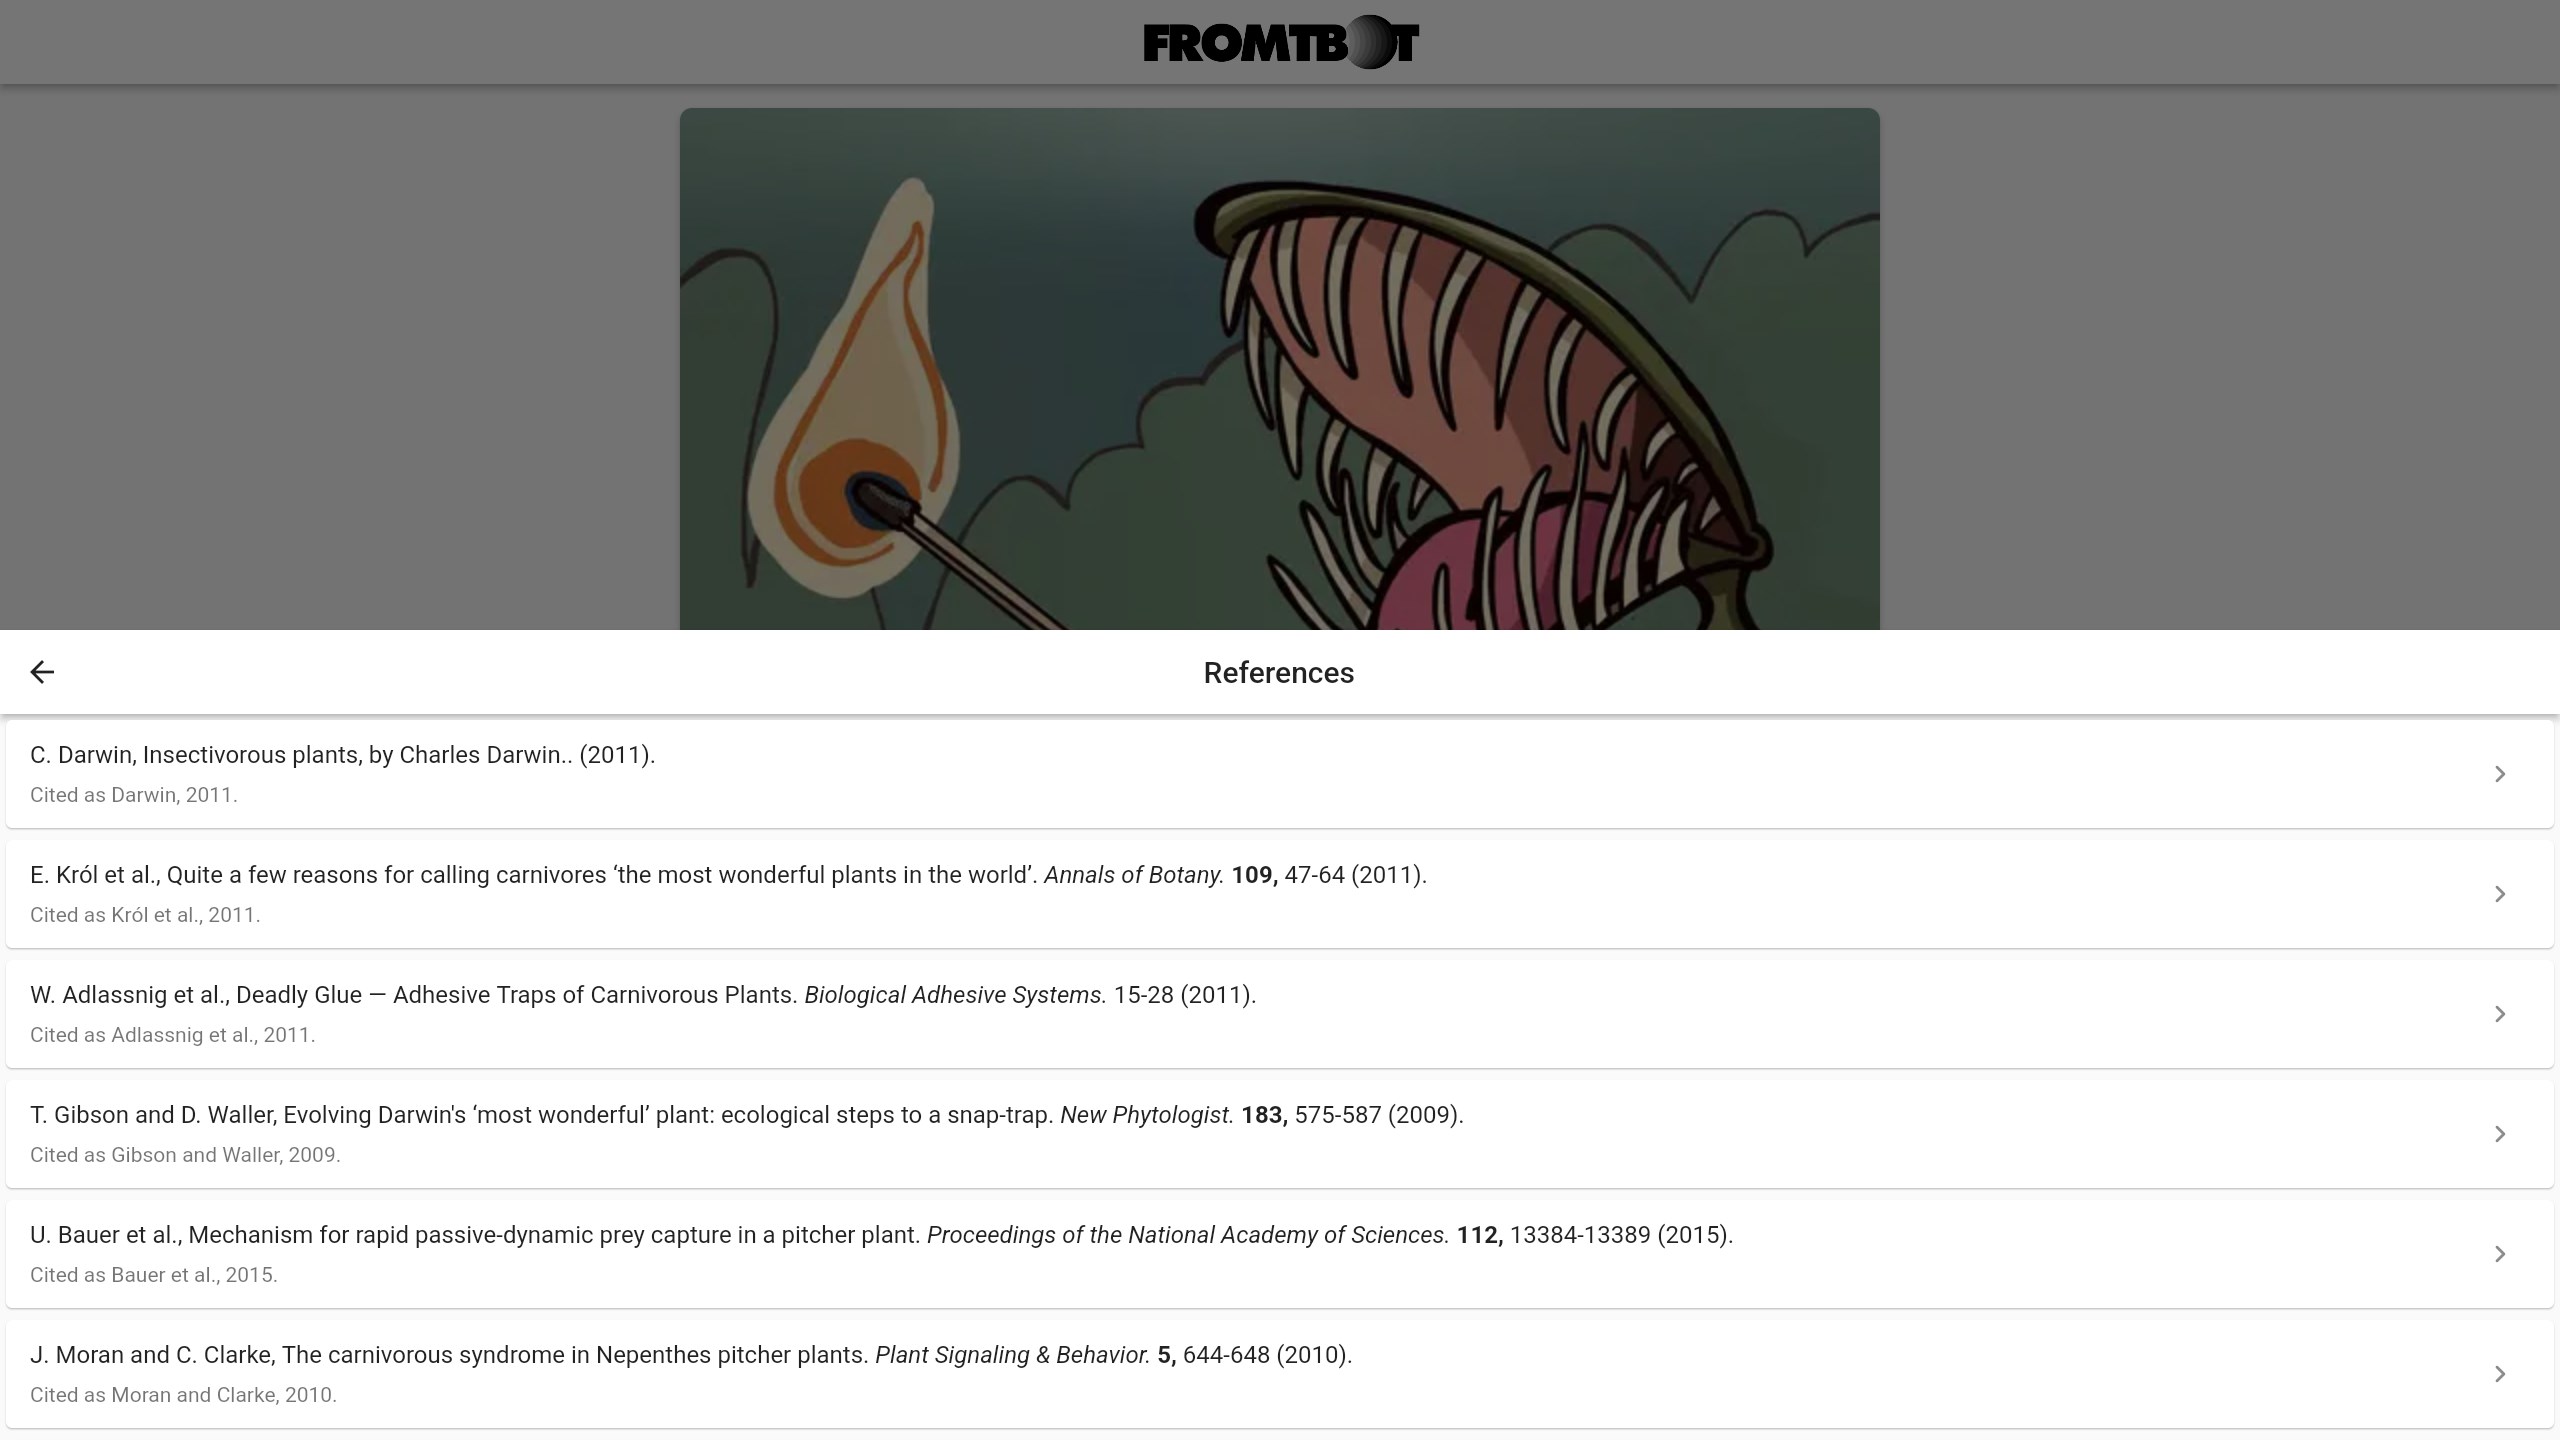The width and height of the screenshot is (2560, 1440).
Task: Click 'Cited as Gibson and Waller, 2009.' text
Action: pyautogui.click(x=185, y=1155)
